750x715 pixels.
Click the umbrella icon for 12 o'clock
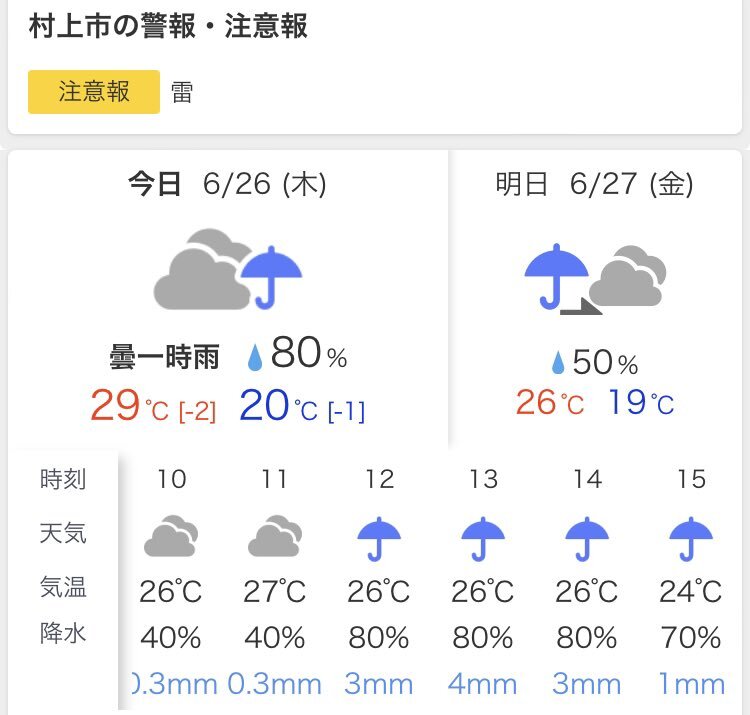point(379,539)
